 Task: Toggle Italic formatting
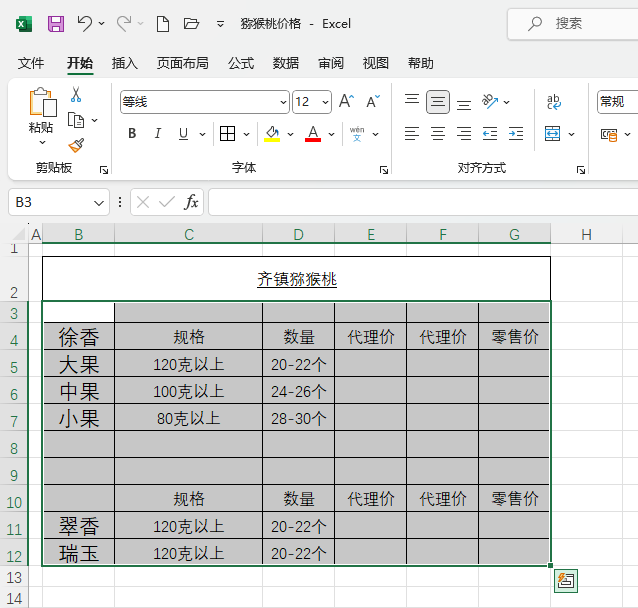tap(157, 133)
